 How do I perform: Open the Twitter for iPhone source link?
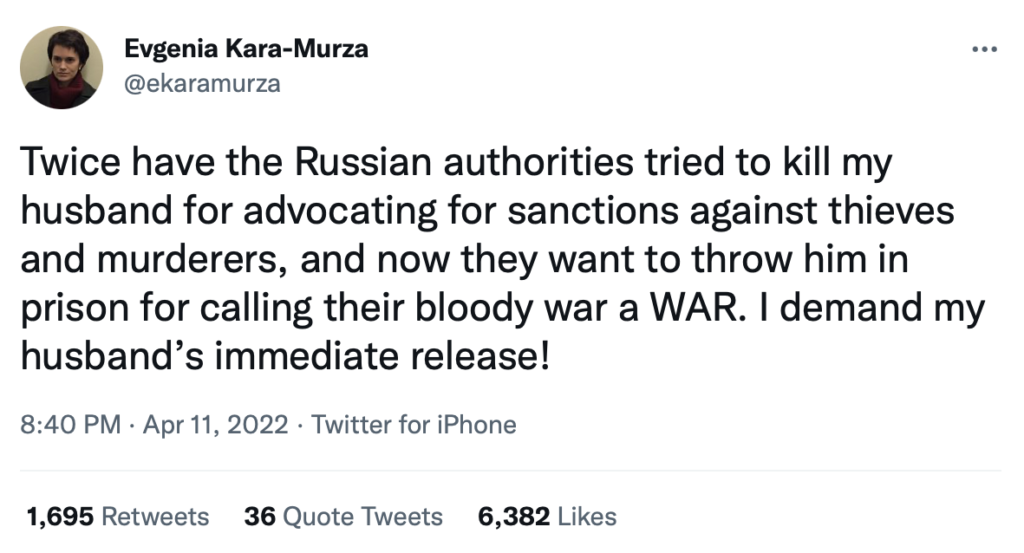pyautogui.click(x=414, y=424)
